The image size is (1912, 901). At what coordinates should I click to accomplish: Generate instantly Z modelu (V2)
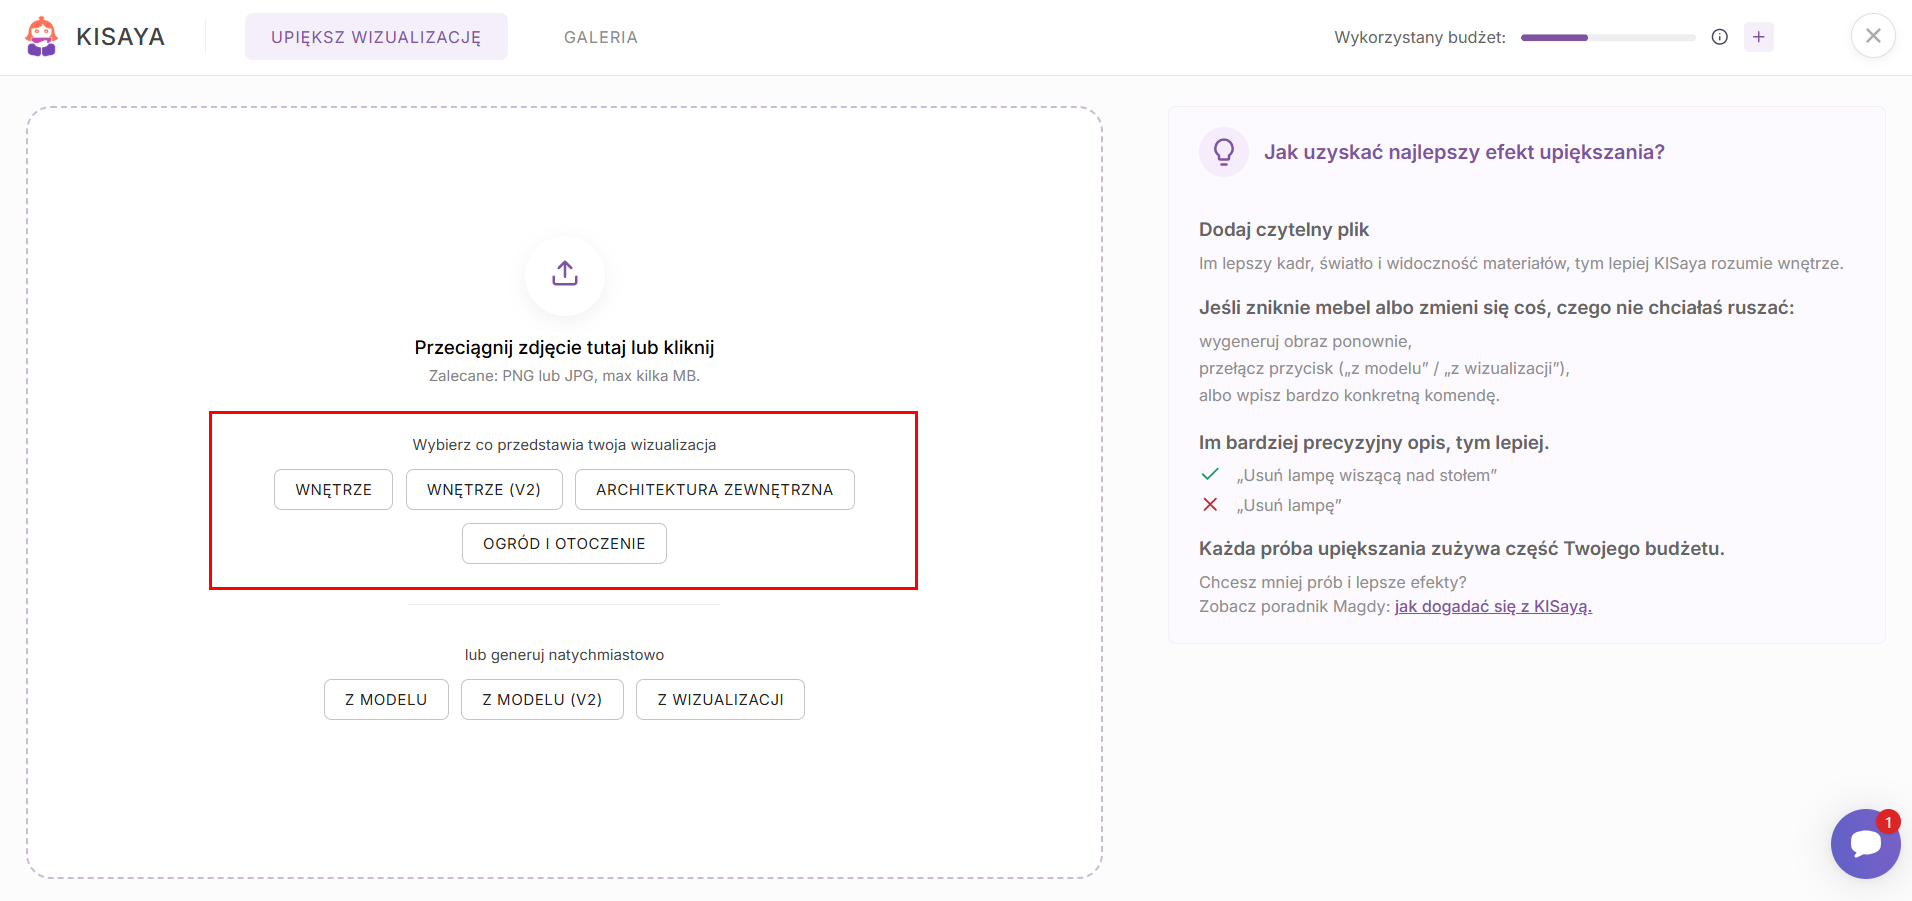point(542,699)
